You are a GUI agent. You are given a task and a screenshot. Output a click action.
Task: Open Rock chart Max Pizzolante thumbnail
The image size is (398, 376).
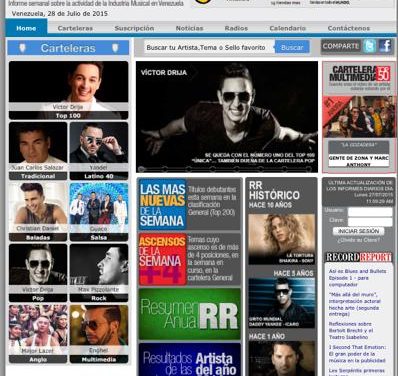click(99, 273)
